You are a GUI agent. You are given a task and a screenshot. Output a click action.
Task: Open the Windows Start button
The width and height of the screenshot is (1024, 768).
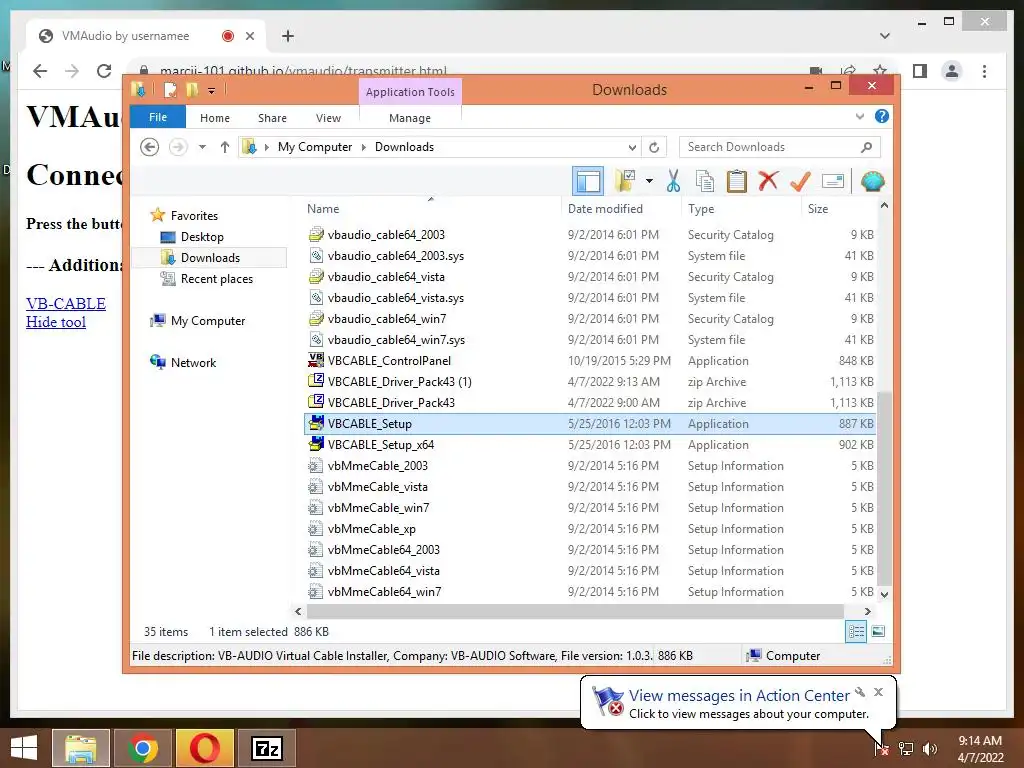24,748
